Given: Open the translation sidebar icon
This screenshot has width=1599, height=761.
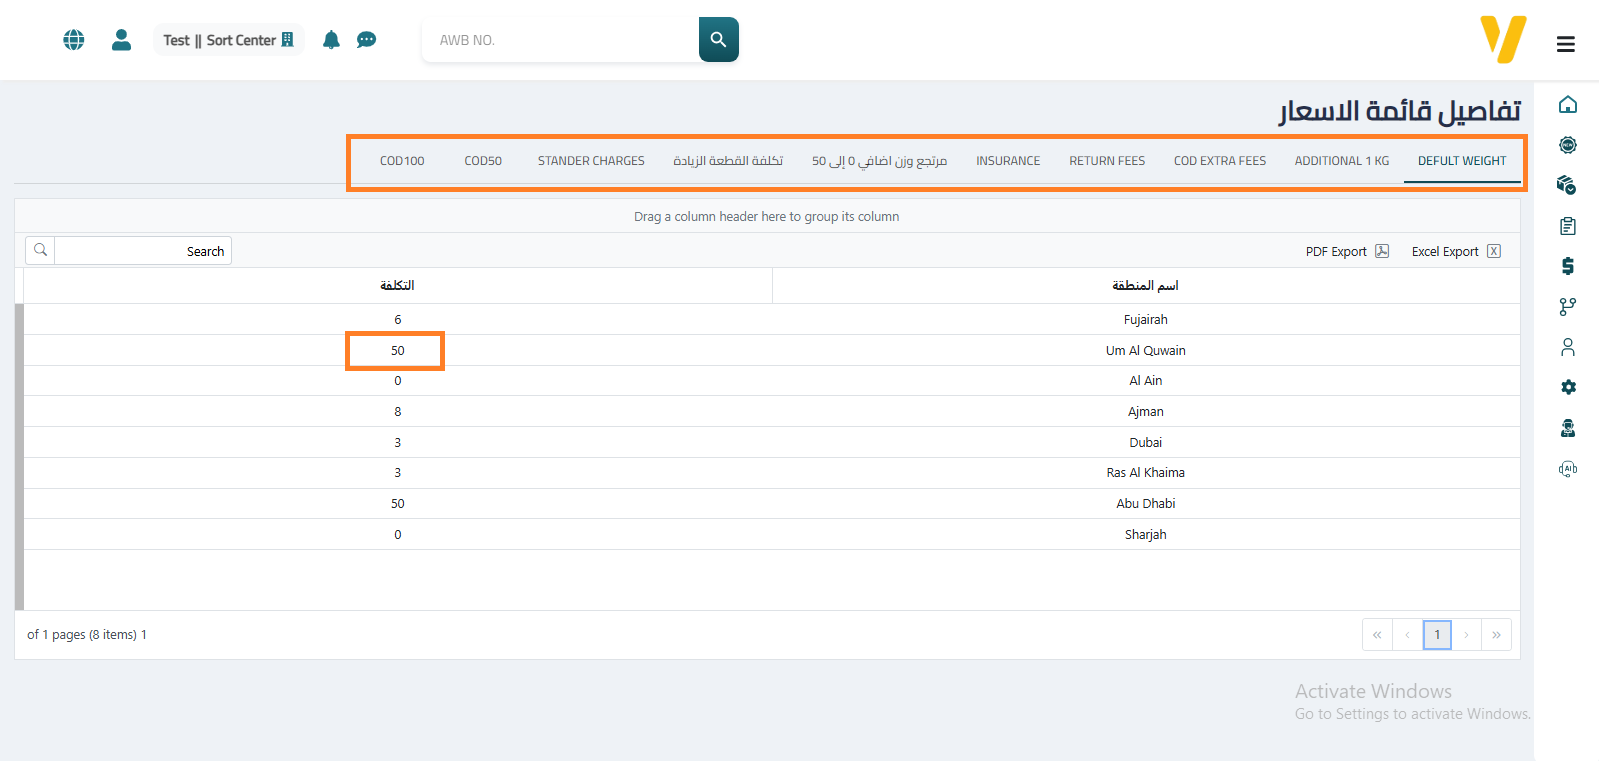Looking at the screenshot, I should [1568, 468].
